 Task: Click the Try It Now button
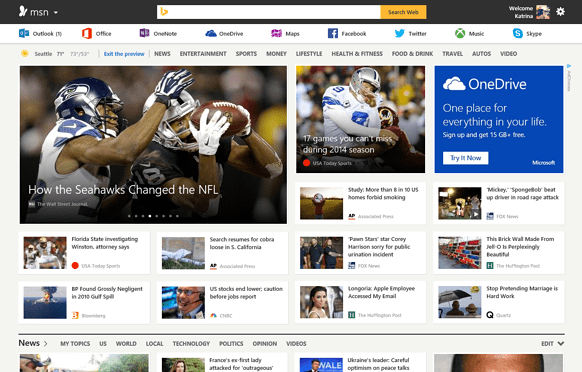point(465,158)
